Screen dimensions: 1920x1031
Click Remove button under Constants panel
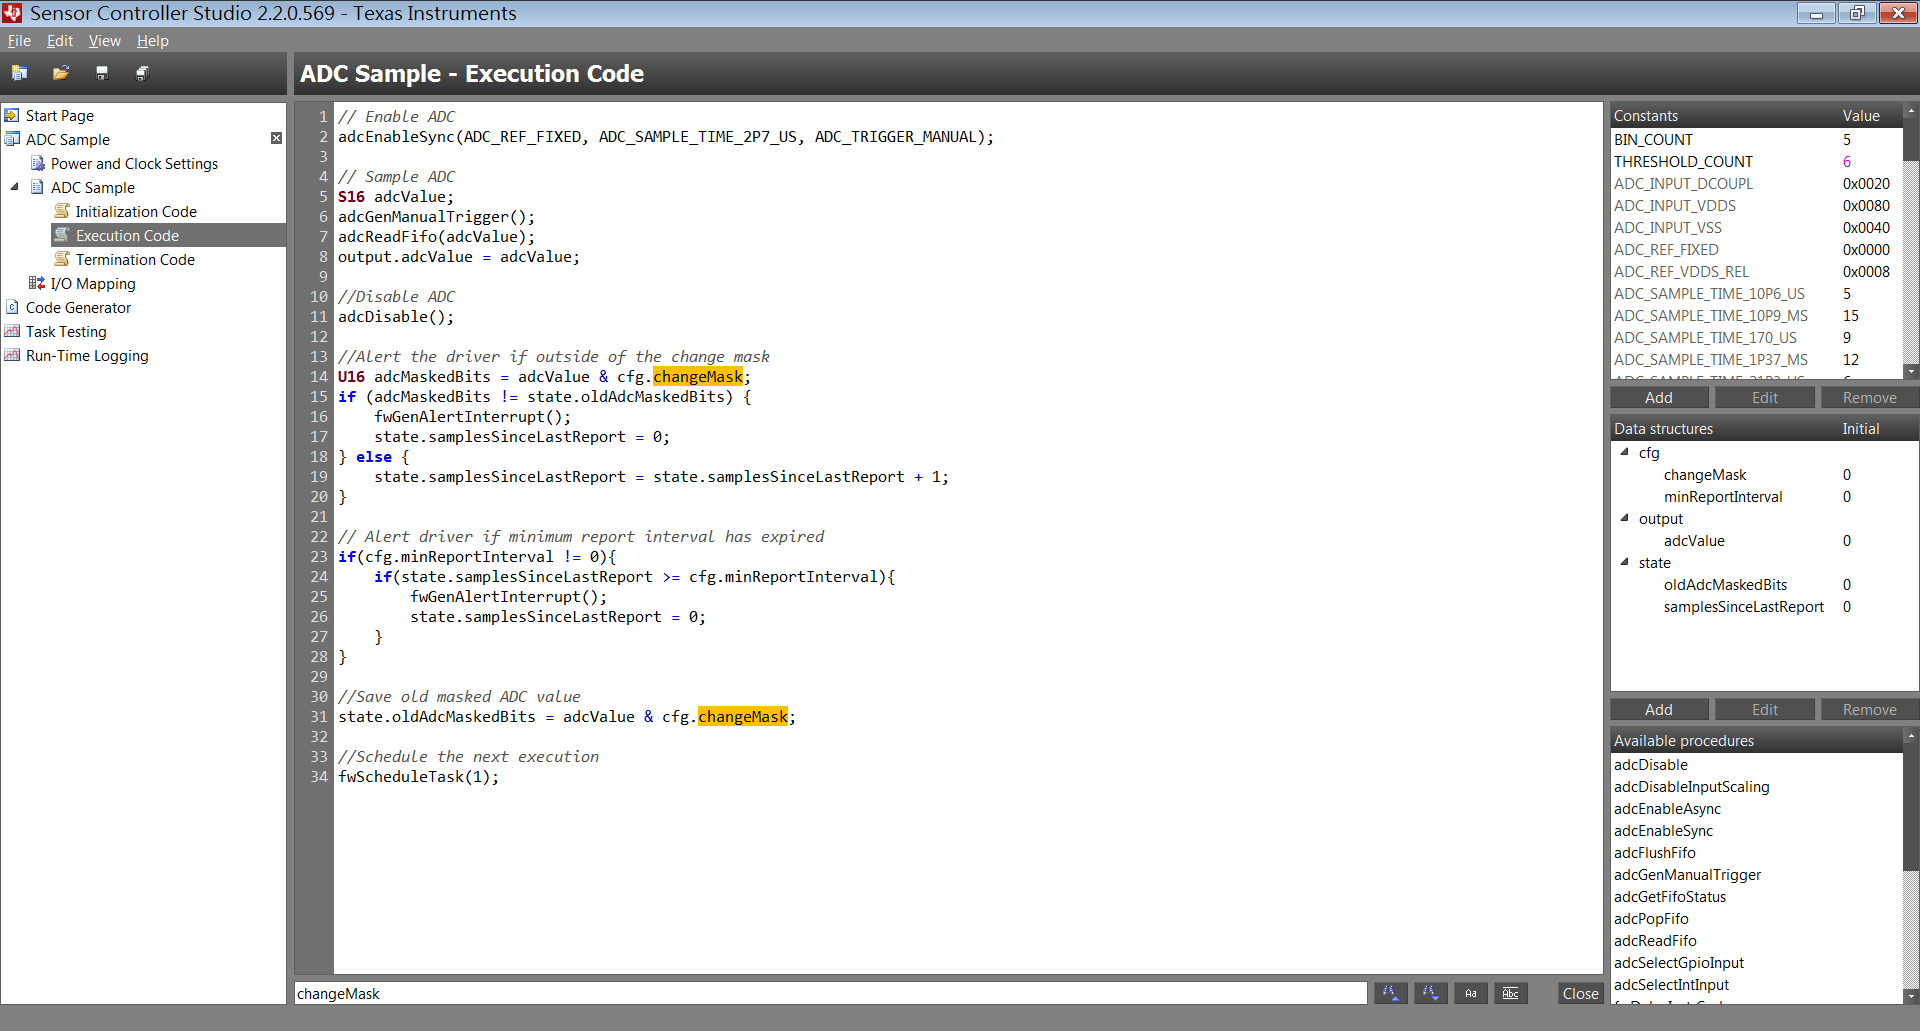point(1869,398)
